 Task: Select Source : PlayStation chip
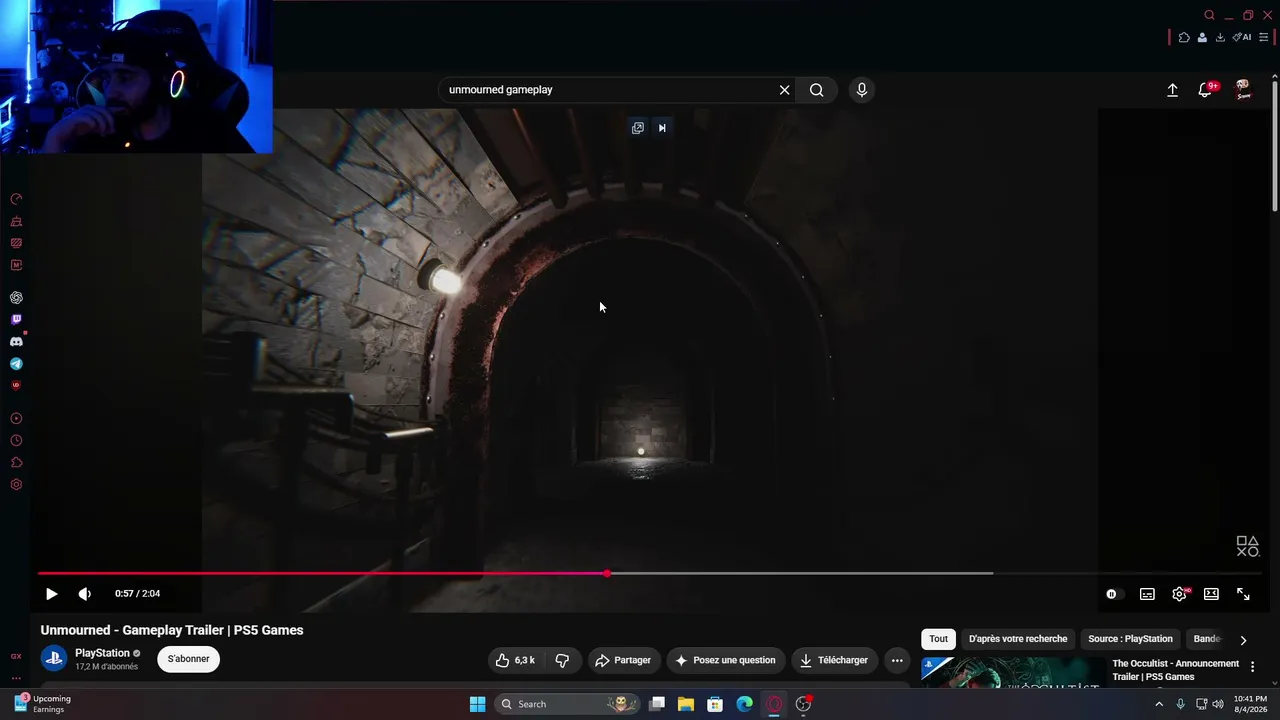(x=1130, y=639)
